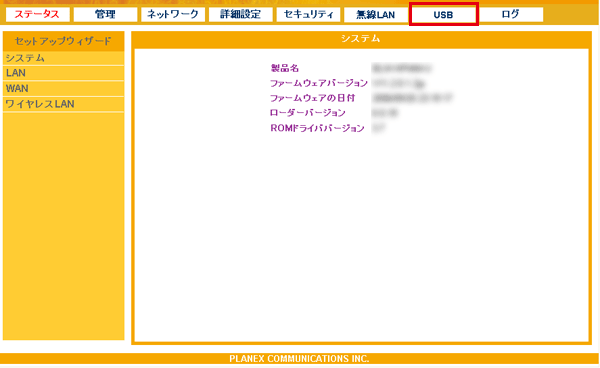Open the ログ tab

coord(511,15)
